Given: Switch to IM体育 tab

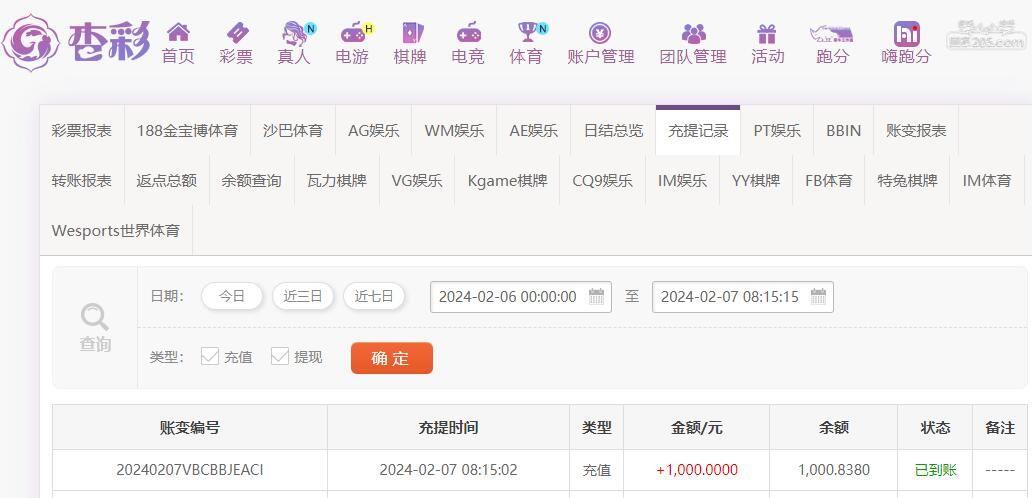Looking at the screenshot, I should point(987,180).
